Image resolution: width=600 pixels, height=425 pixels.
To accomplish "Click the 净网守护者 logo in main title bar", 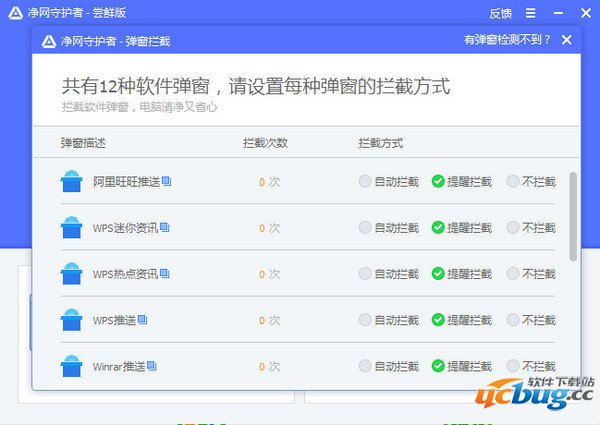I will [x=16, y=13].
